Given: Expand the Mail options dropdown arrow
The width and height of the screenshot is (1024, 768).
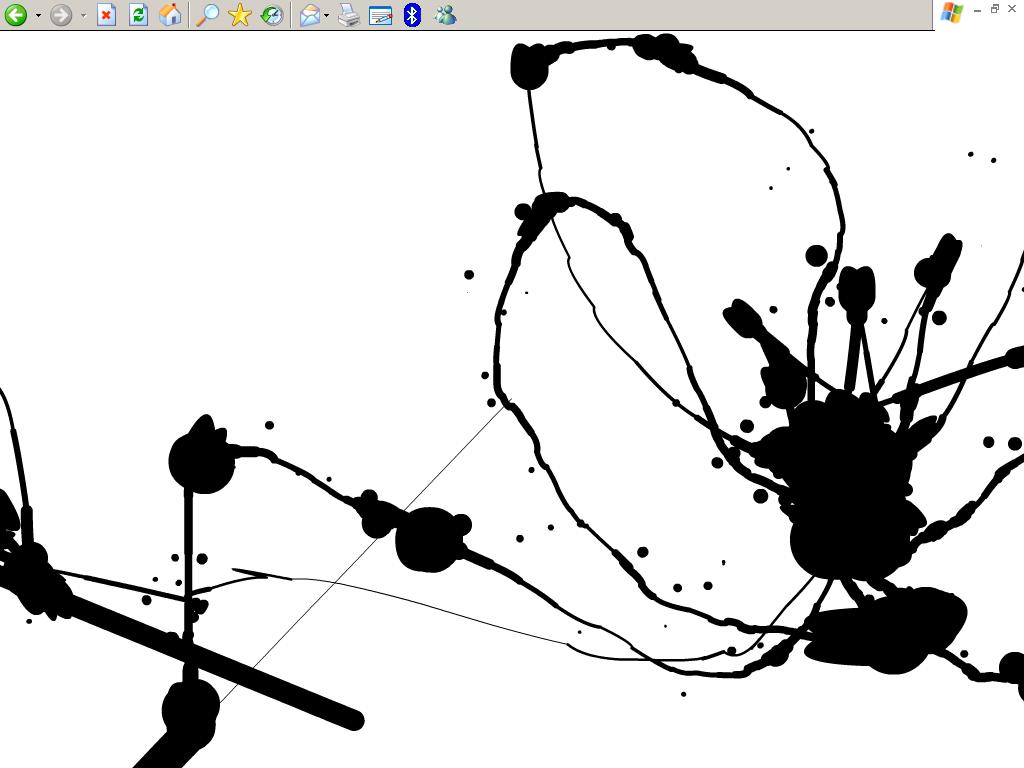Looking at the screenshot, I should coord(327,15).
